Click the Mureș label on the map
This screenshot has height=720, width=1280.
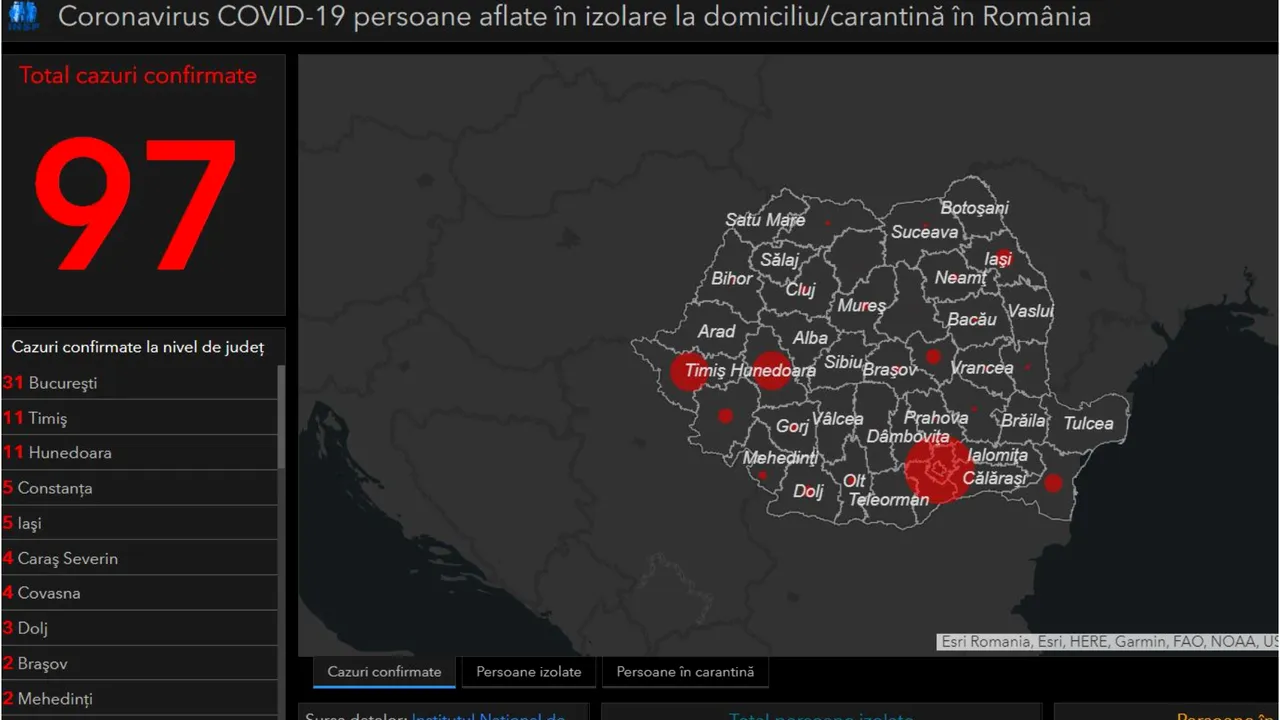861,305
